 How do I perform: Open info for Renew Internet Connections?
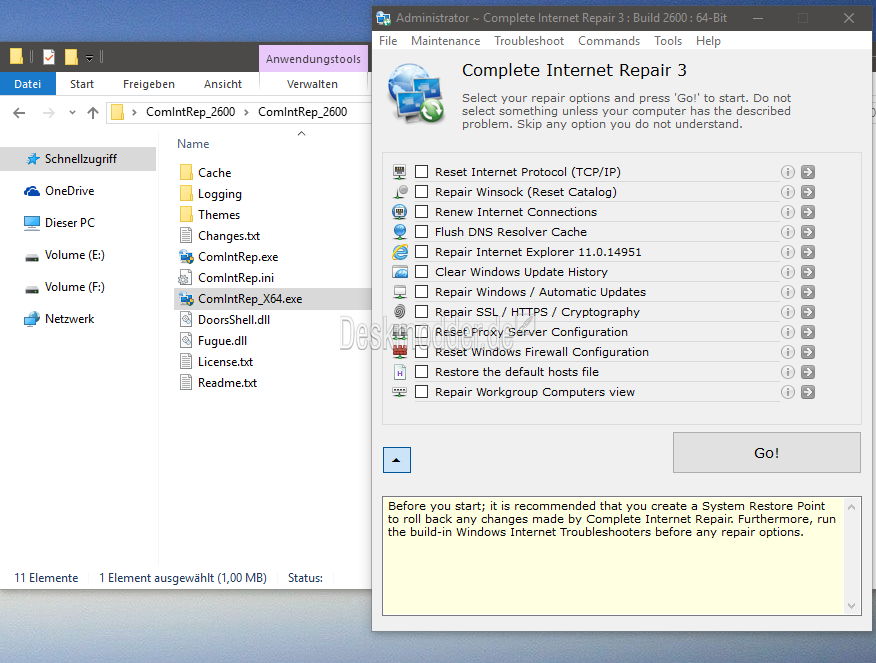[787, 212]
